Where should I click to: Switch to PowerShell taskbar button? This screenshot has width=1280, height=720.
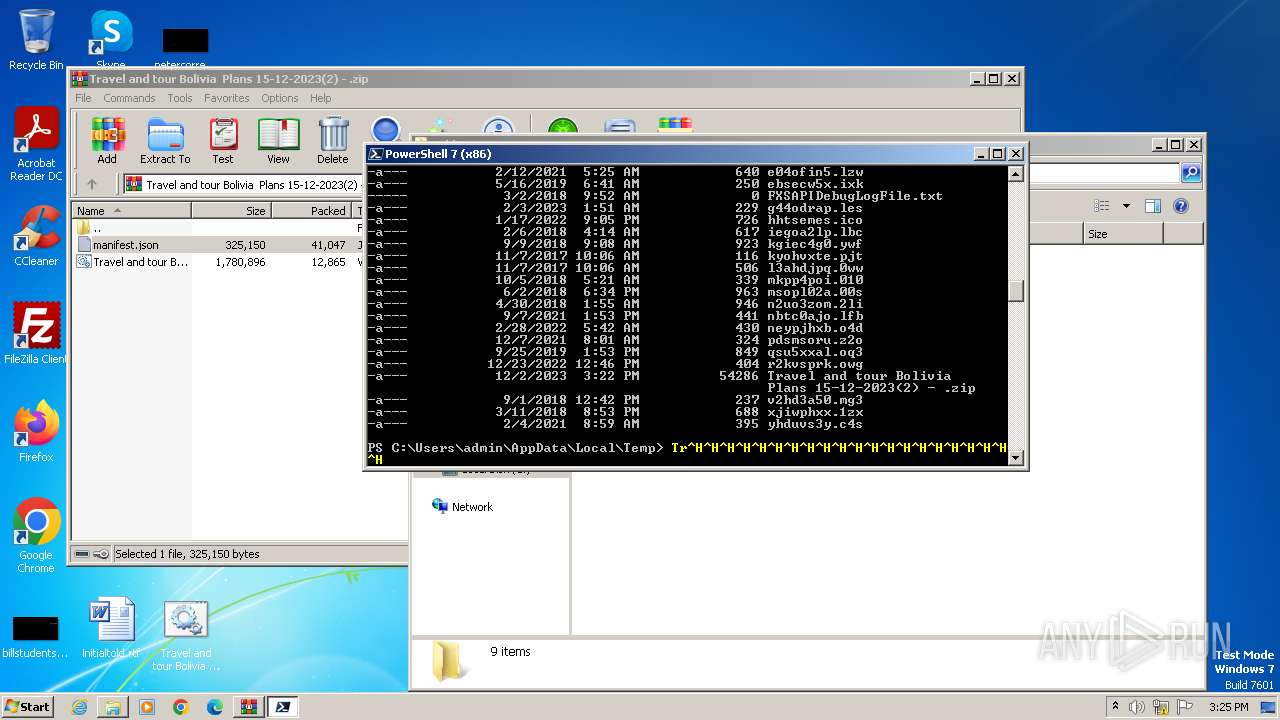(x=283, y=707)
